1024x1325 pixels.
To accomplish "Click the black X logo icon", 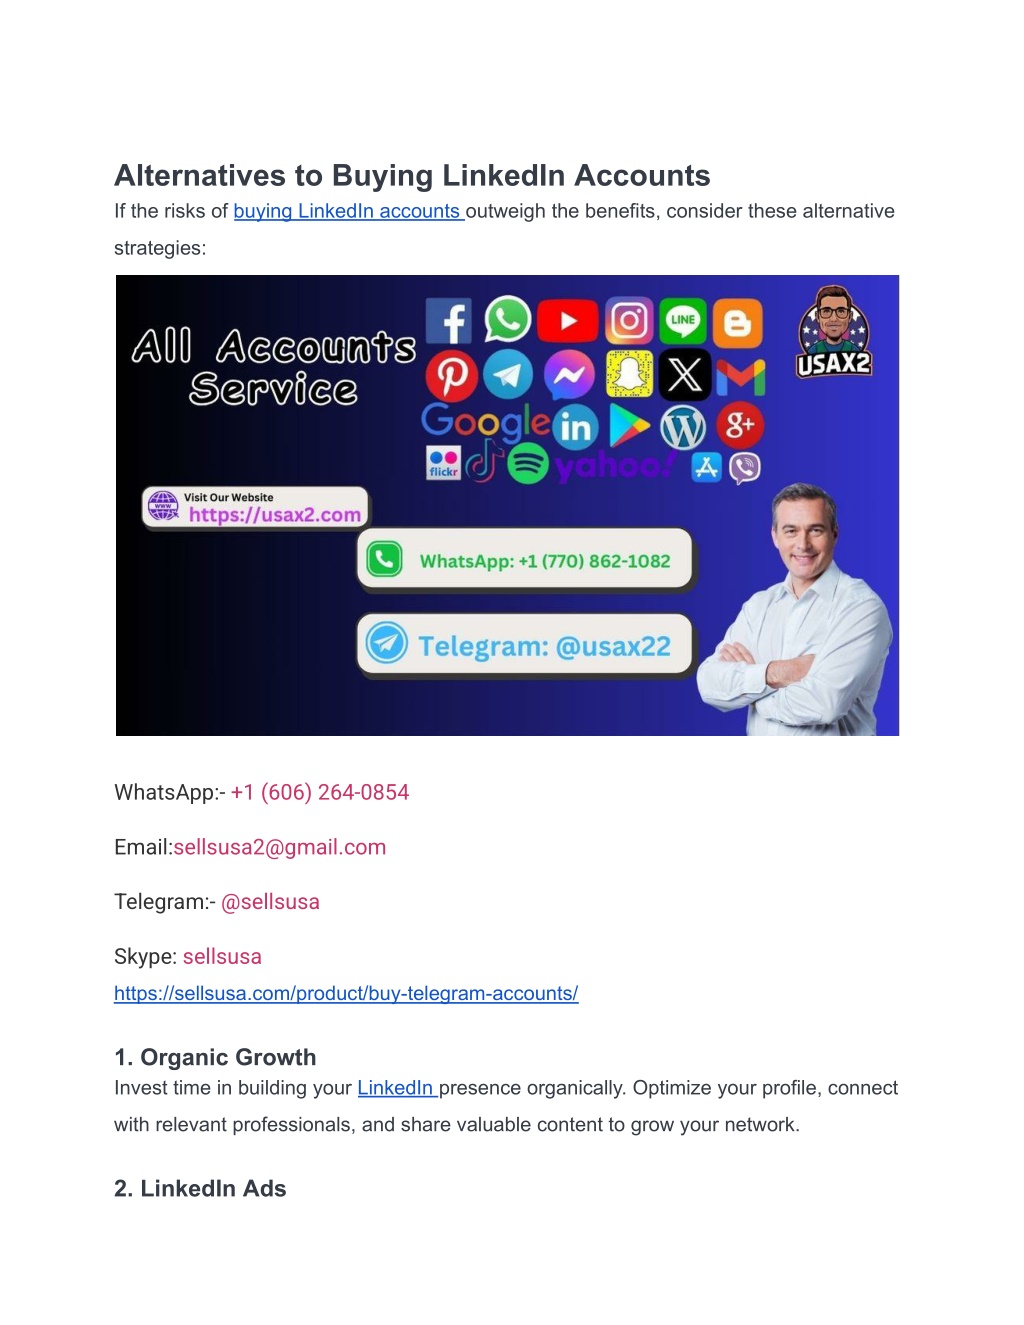I will point(685,375).
